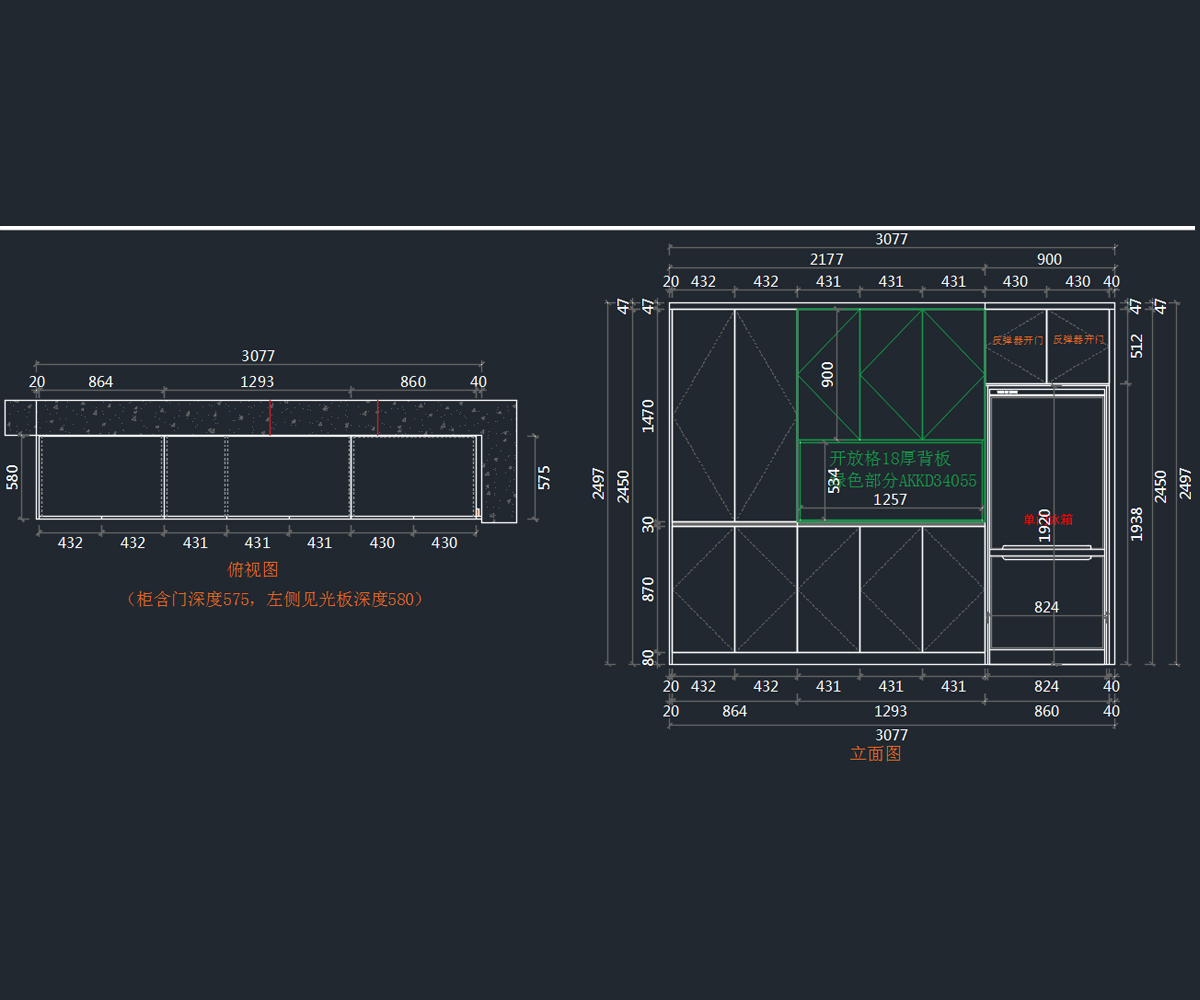Image resolution: width=1200 pixels, height=1000 pixels.
Task: Click the 575 dimension right of top view
Action: coord(544,477)
